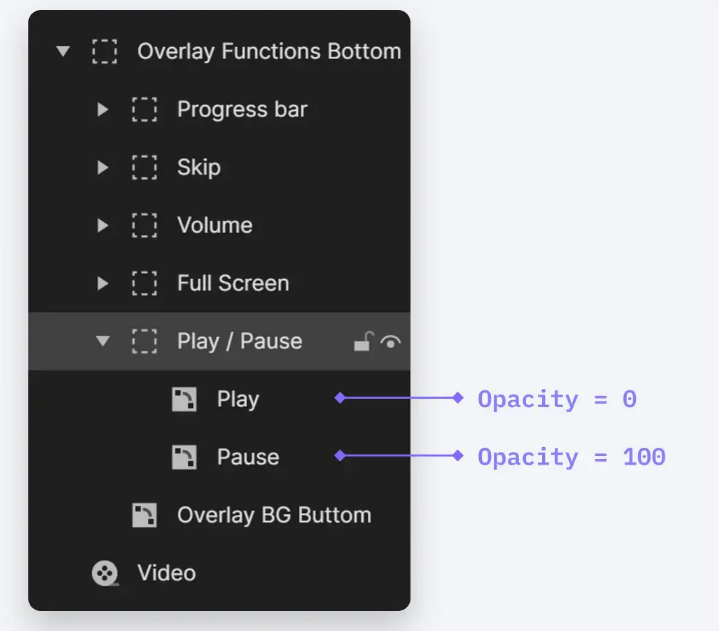Viewport: 719px width, 631px height.
Task: Select the Play layer name
Action: pyautogui.click(x=238, y=400)
